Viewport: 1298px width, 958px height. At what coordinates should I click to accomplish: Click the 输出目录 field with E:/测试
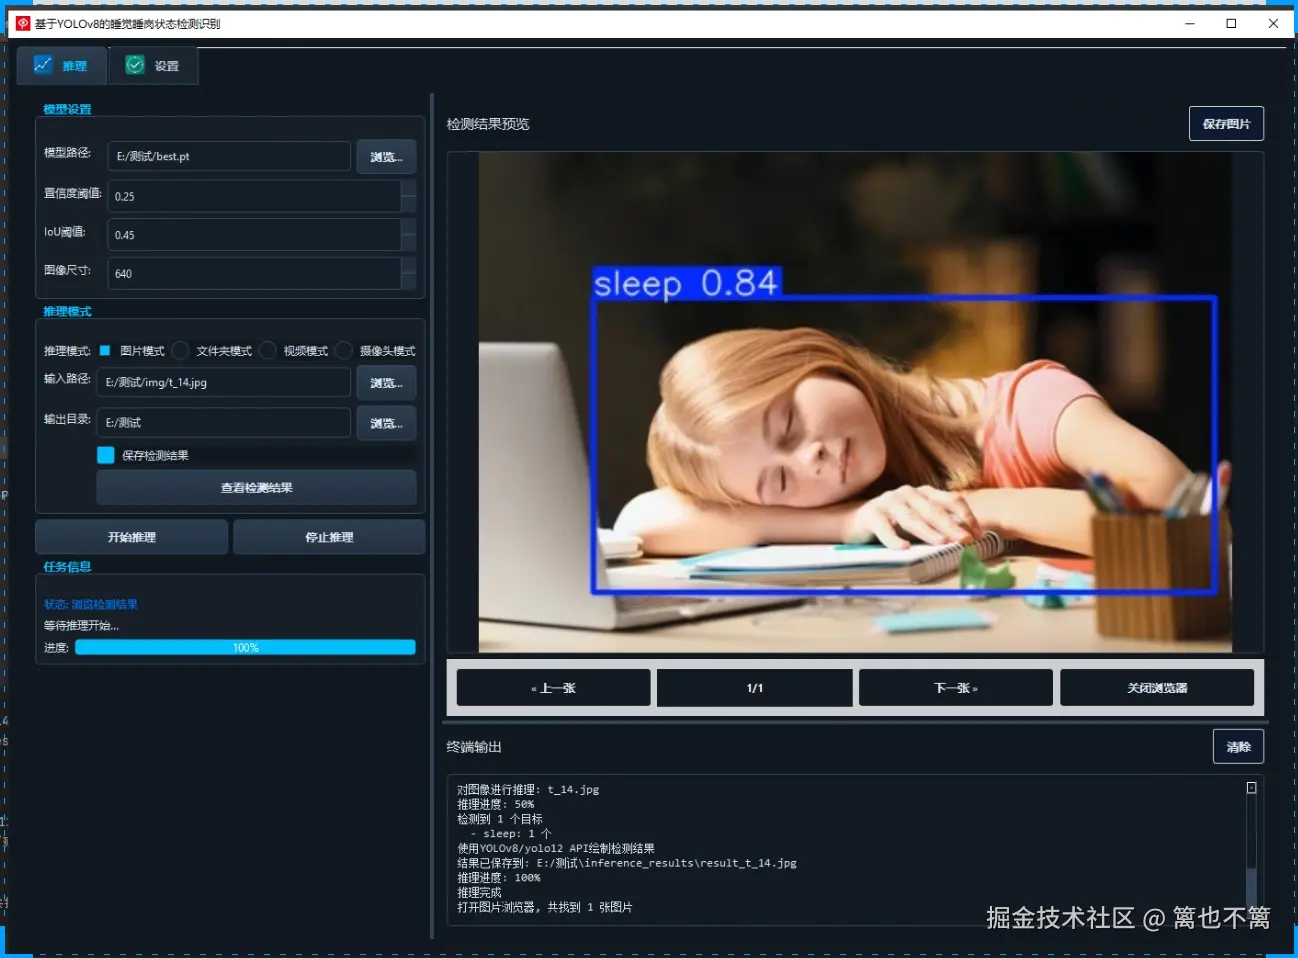224,422
